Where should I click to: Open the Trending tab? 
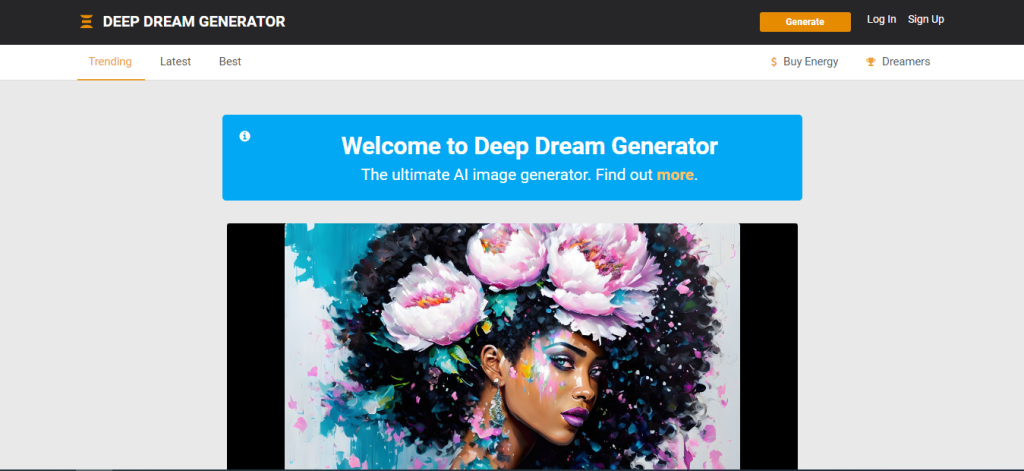[110, 61]
